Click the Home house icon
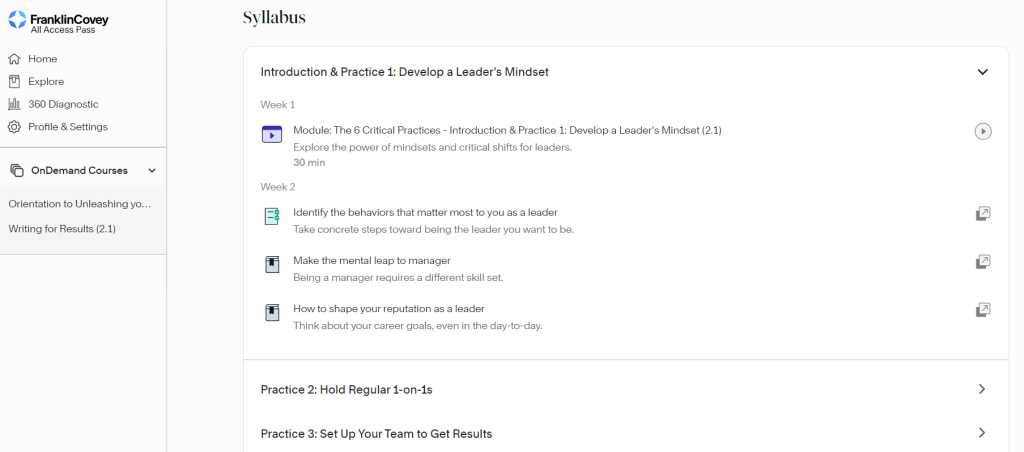The image size is (1024, 452). [14, 59]
